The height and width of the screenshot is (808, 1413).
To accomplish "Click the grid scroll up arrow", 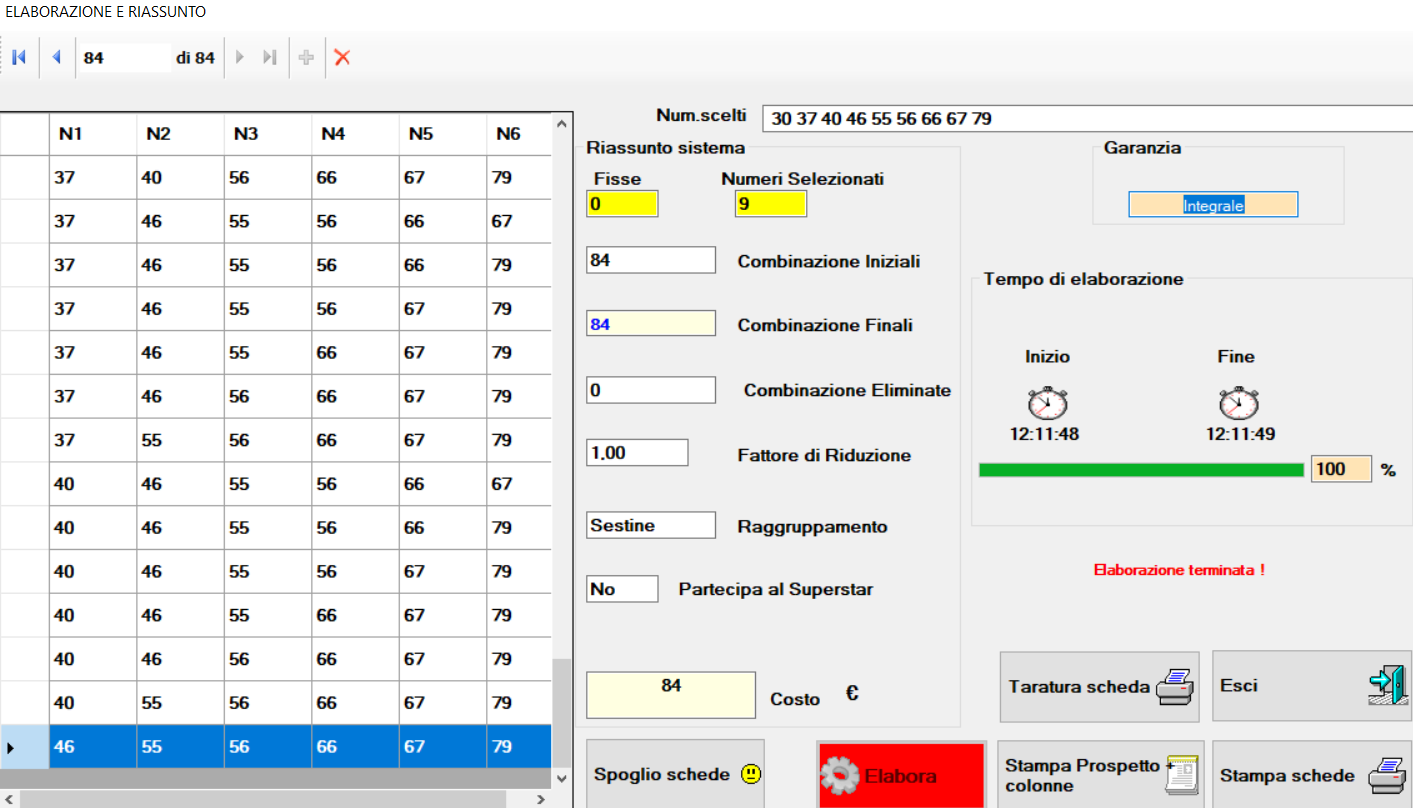I will click(x=562, y=125).
